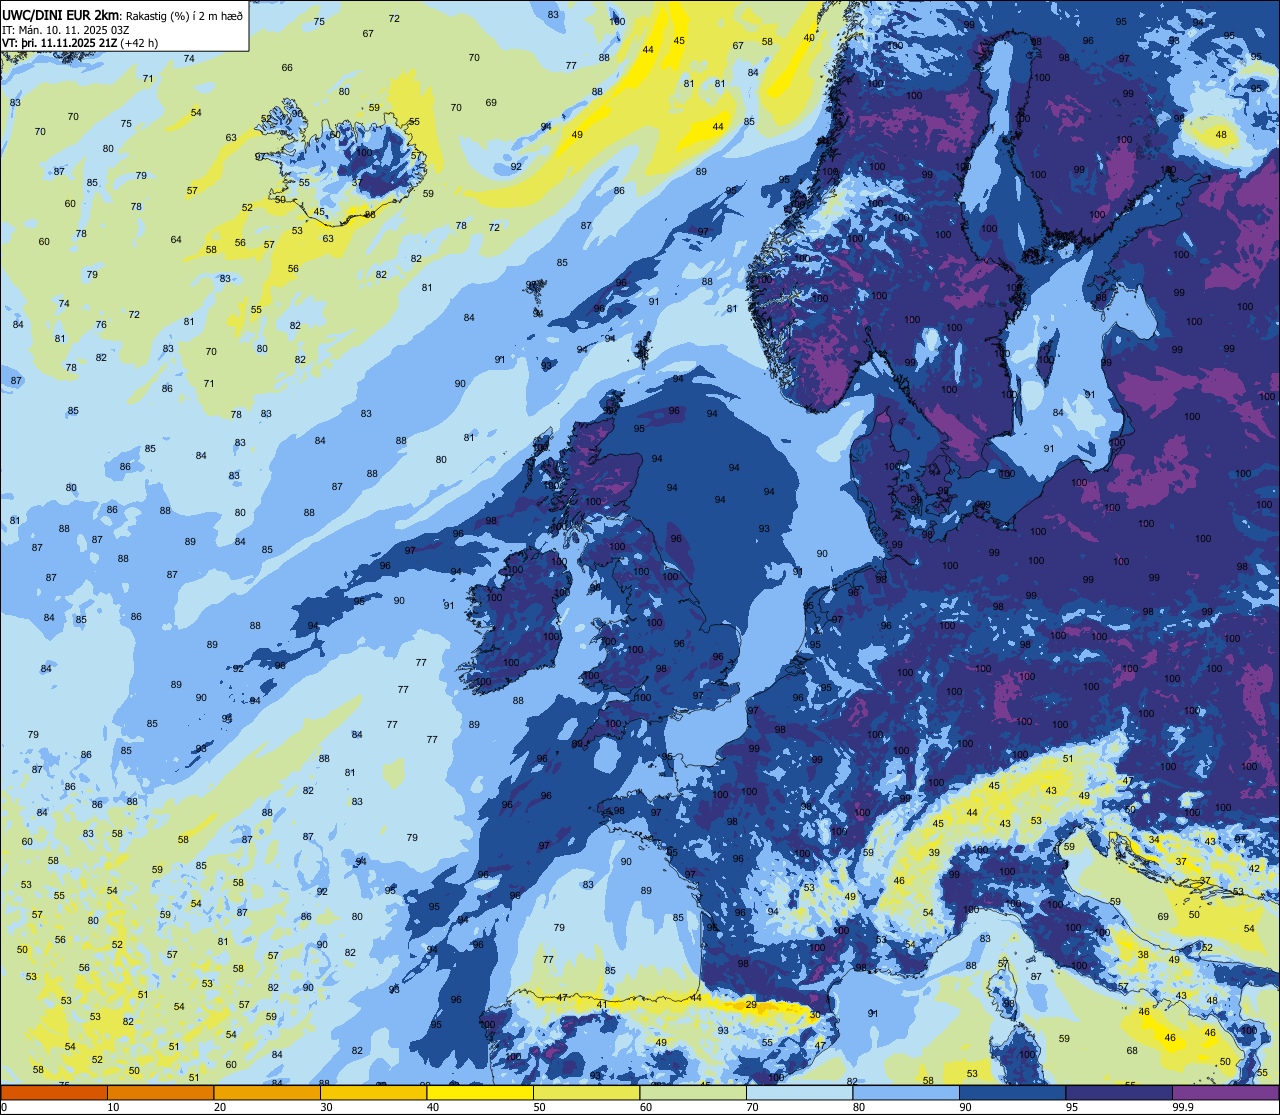Click the 80–90 light blue legend segment

pyautogui.click(x=906, y=1092)
